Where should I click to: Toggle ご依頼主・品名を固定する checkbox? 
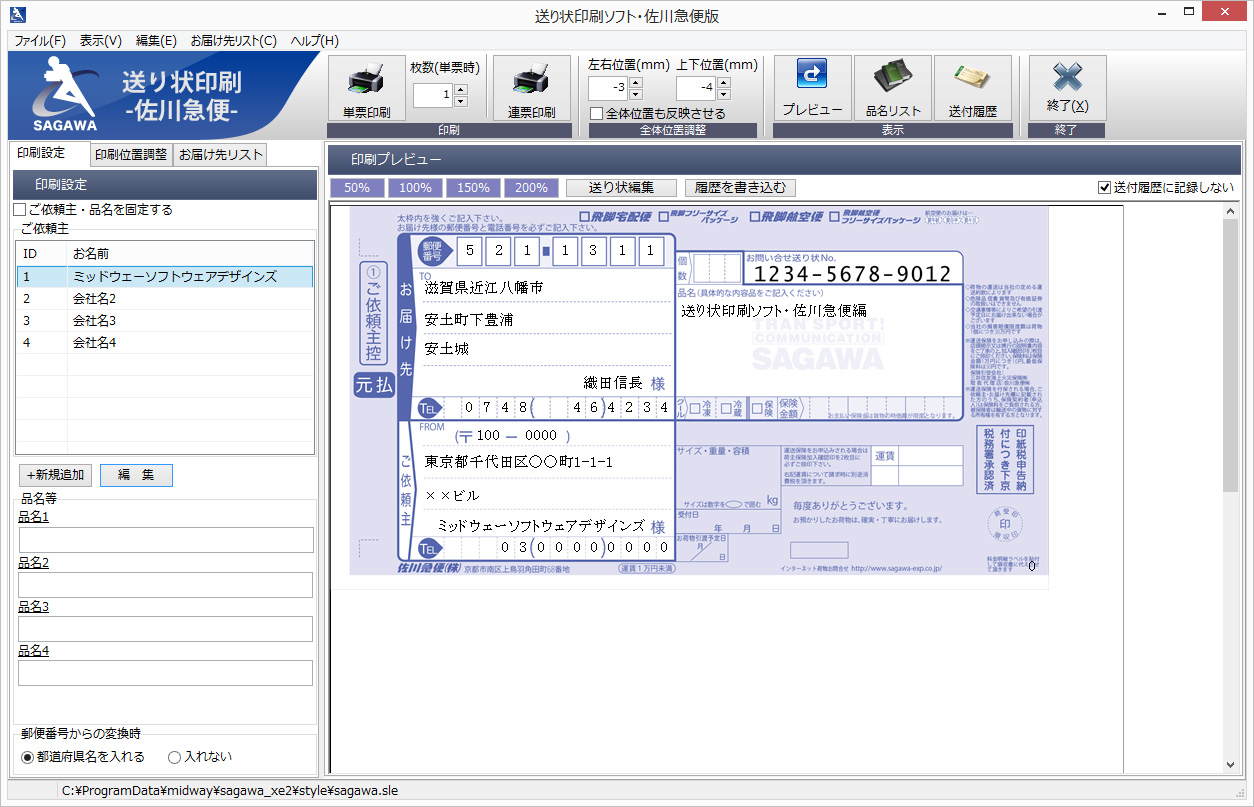pos(19,210)
